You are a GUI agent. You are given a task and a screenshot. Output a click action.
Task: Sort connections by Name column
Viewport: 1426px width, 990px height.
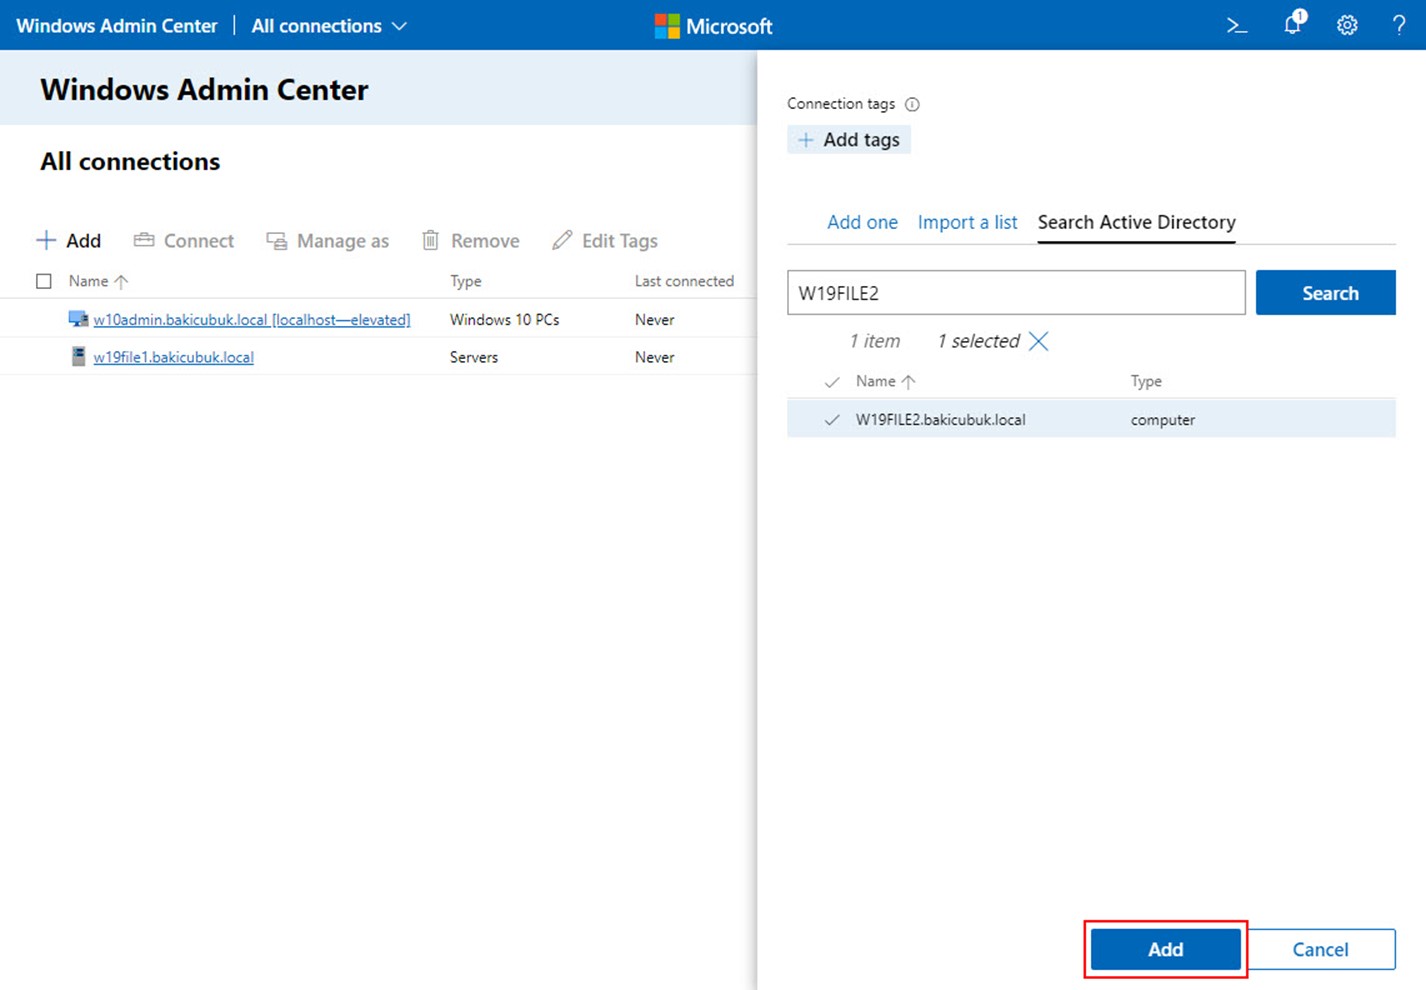[98, 281]
